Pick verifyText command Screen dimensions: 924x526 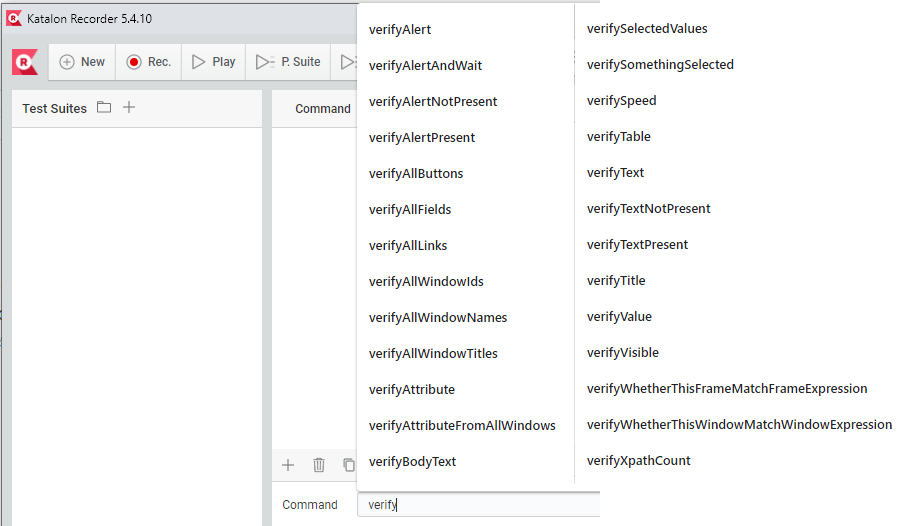pos(615,172)
